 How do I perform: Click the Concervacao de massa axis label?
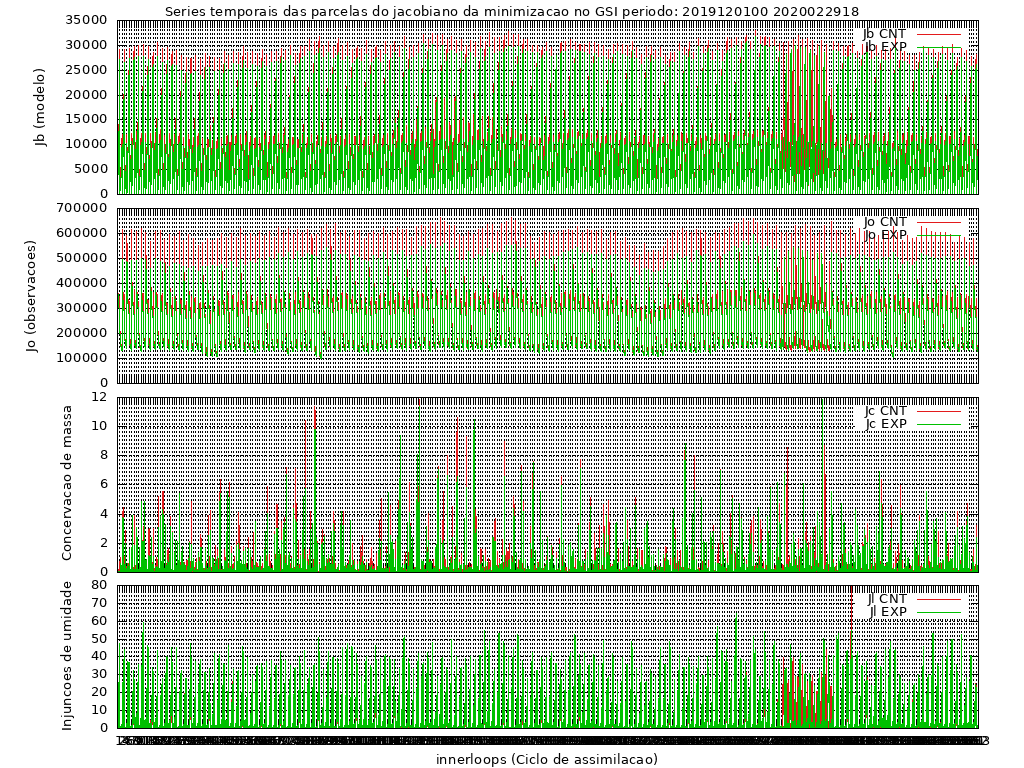click(66, 483)
